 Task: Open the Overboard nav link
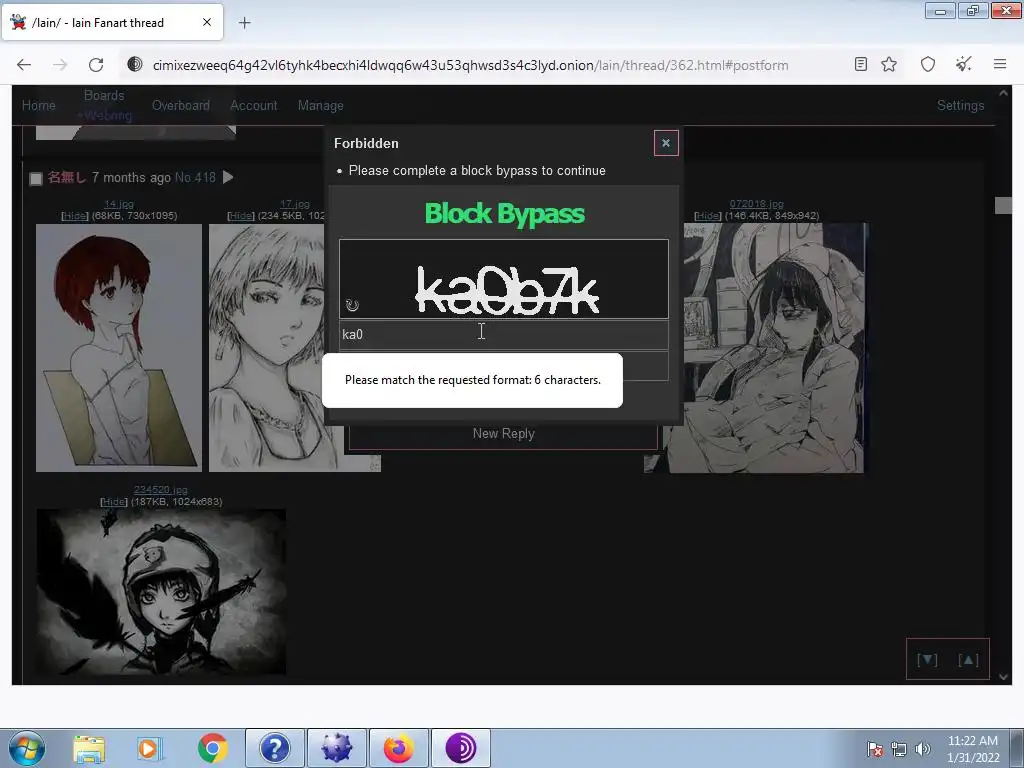point(181,105)
